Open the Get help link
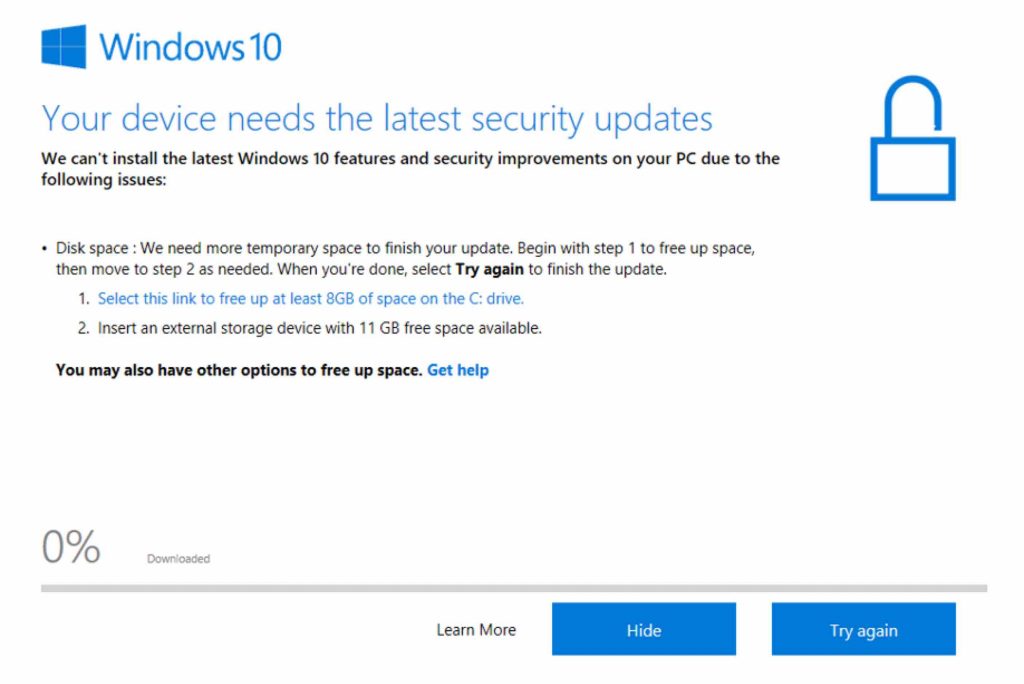This screenshot has width=1024, height=684. click(458, 370)
